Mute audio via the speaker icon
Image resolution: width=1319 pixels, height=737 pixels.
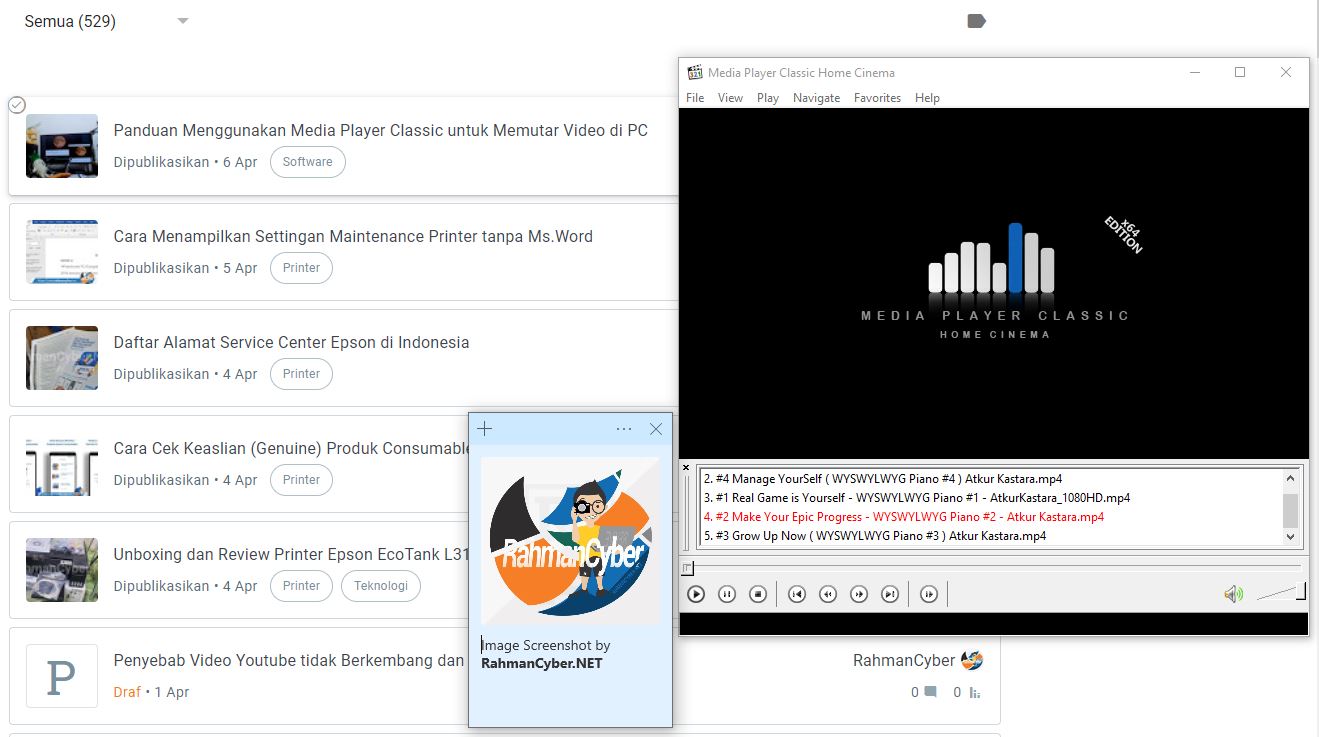click(1234, 594)
